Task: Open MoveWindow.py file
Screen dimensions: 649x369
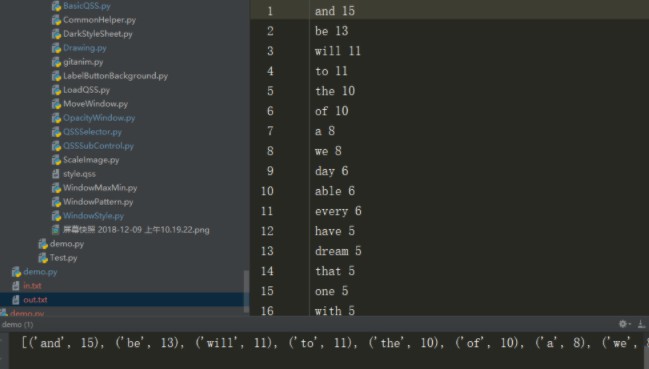Action: 96,104
